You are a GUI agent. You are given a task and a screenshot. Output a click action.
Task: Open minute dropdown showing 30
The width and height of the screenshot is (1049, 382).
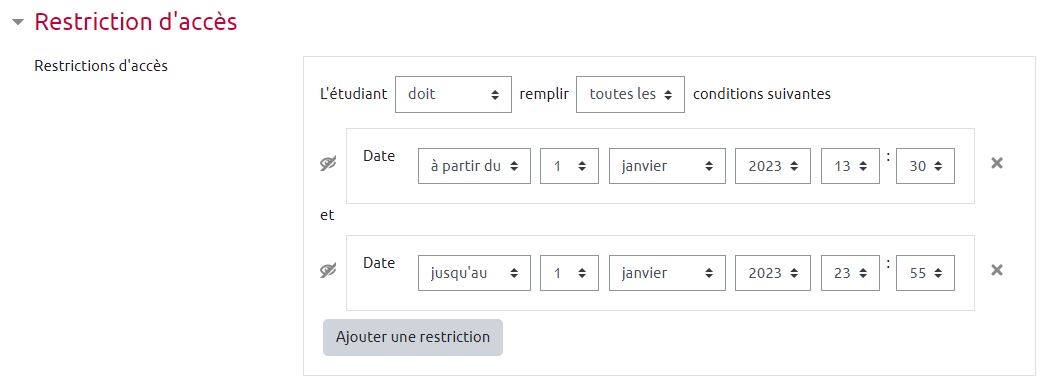925,166
